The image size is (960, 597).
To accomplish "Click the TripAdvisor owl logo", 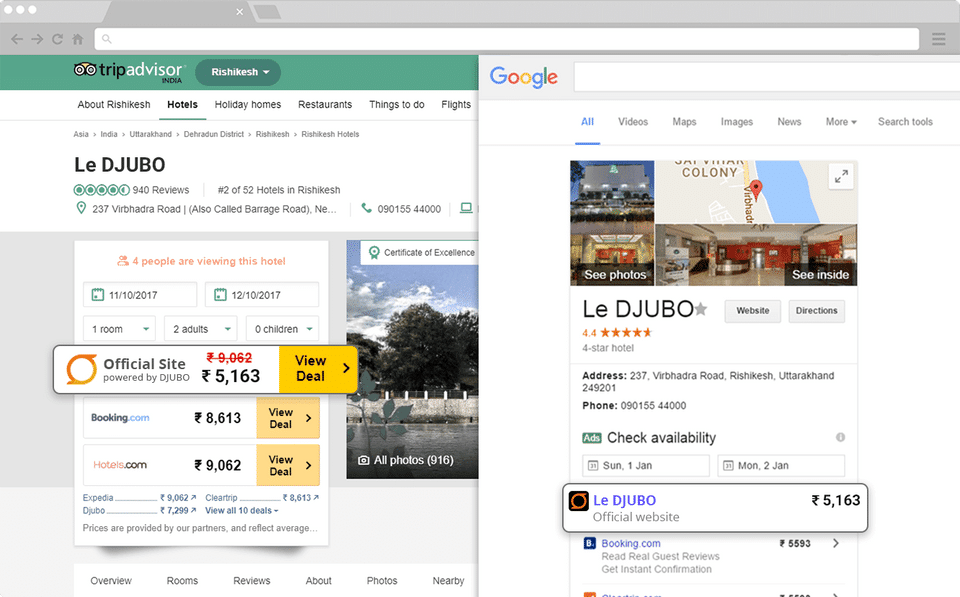I will 85,70.
